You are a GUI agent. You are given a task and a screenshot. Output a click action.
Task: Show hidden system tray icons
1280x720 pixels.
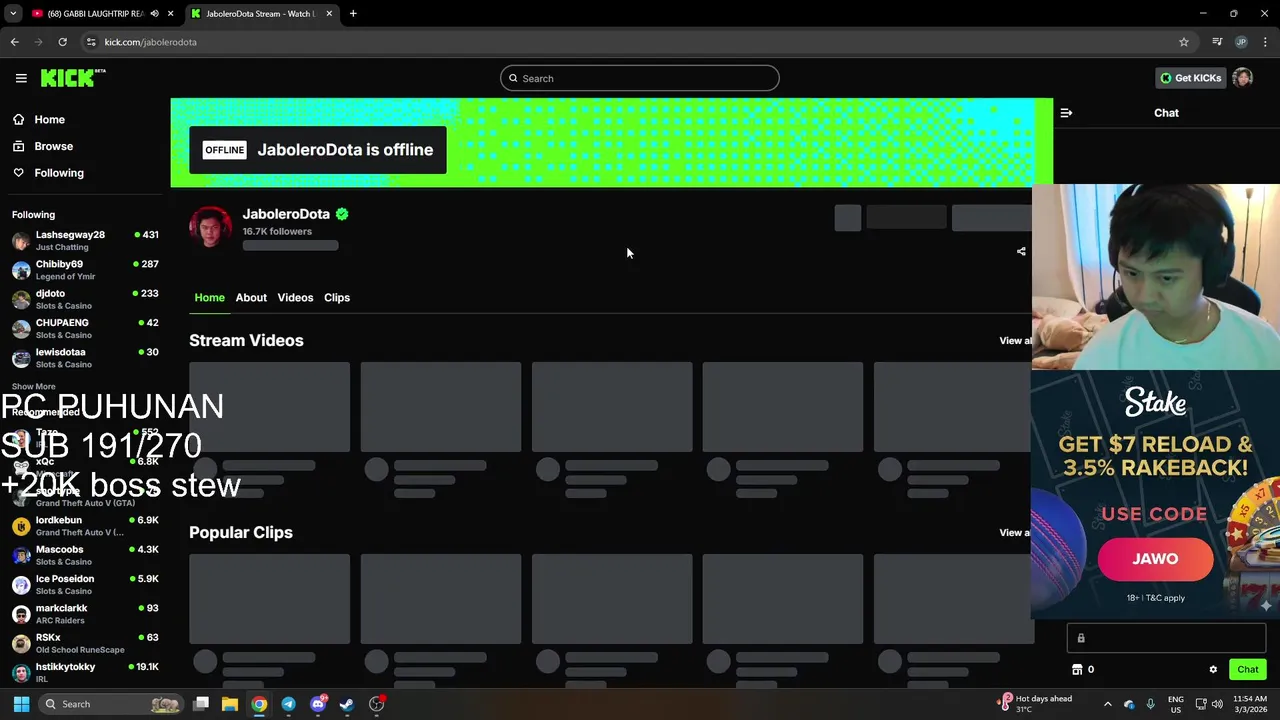pos(1107,704)
